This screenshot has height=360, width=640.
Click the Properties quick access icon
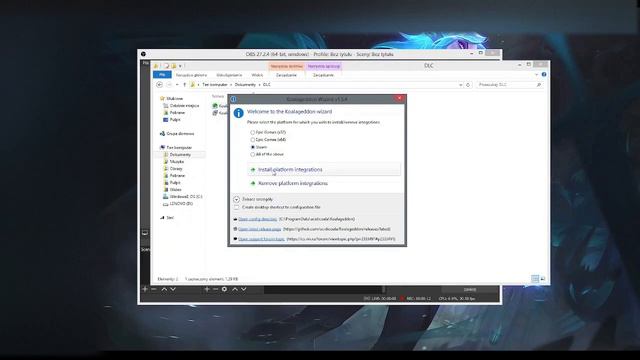click(x=167, y=66)
